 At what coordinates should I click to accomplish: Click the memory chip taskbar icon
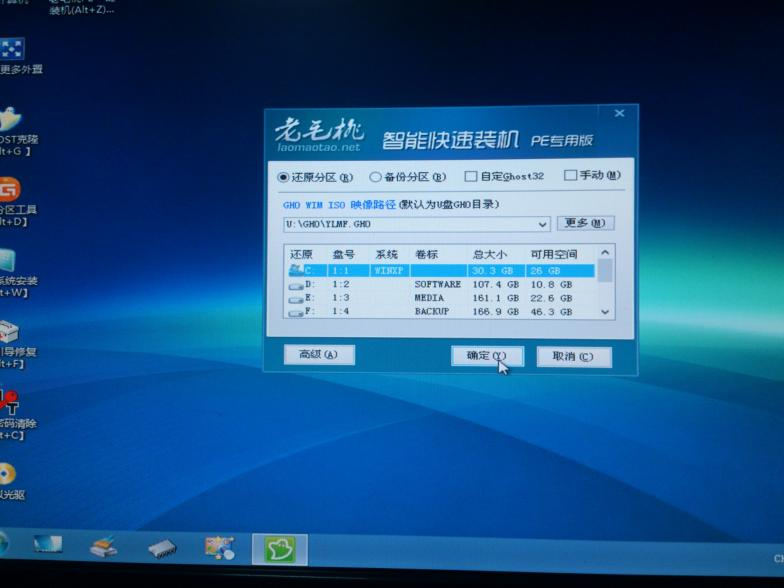161,548
